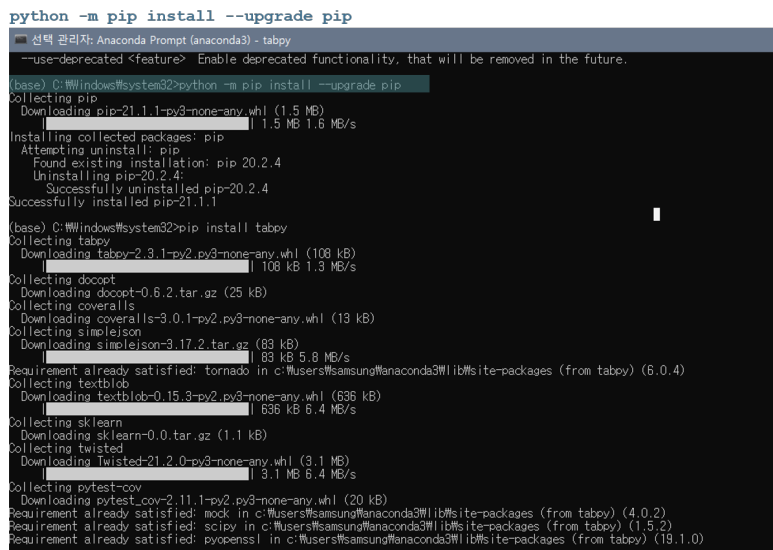
Task: Click 'Downloading simplejson-3.17.2.tar.gz' line
Action: [x=160, y=344]
